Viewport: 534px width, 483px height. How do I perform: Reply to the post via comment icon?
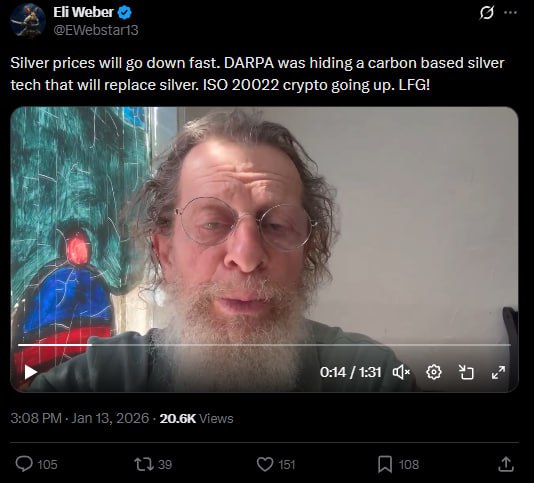coord(24,464)
